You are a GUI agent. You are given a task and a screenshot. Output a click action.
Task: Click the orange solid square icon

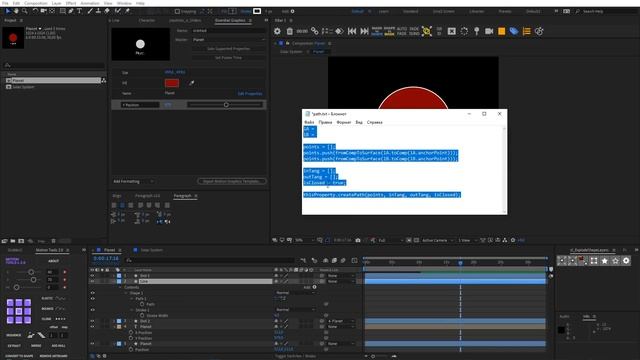tap(501, 31)
